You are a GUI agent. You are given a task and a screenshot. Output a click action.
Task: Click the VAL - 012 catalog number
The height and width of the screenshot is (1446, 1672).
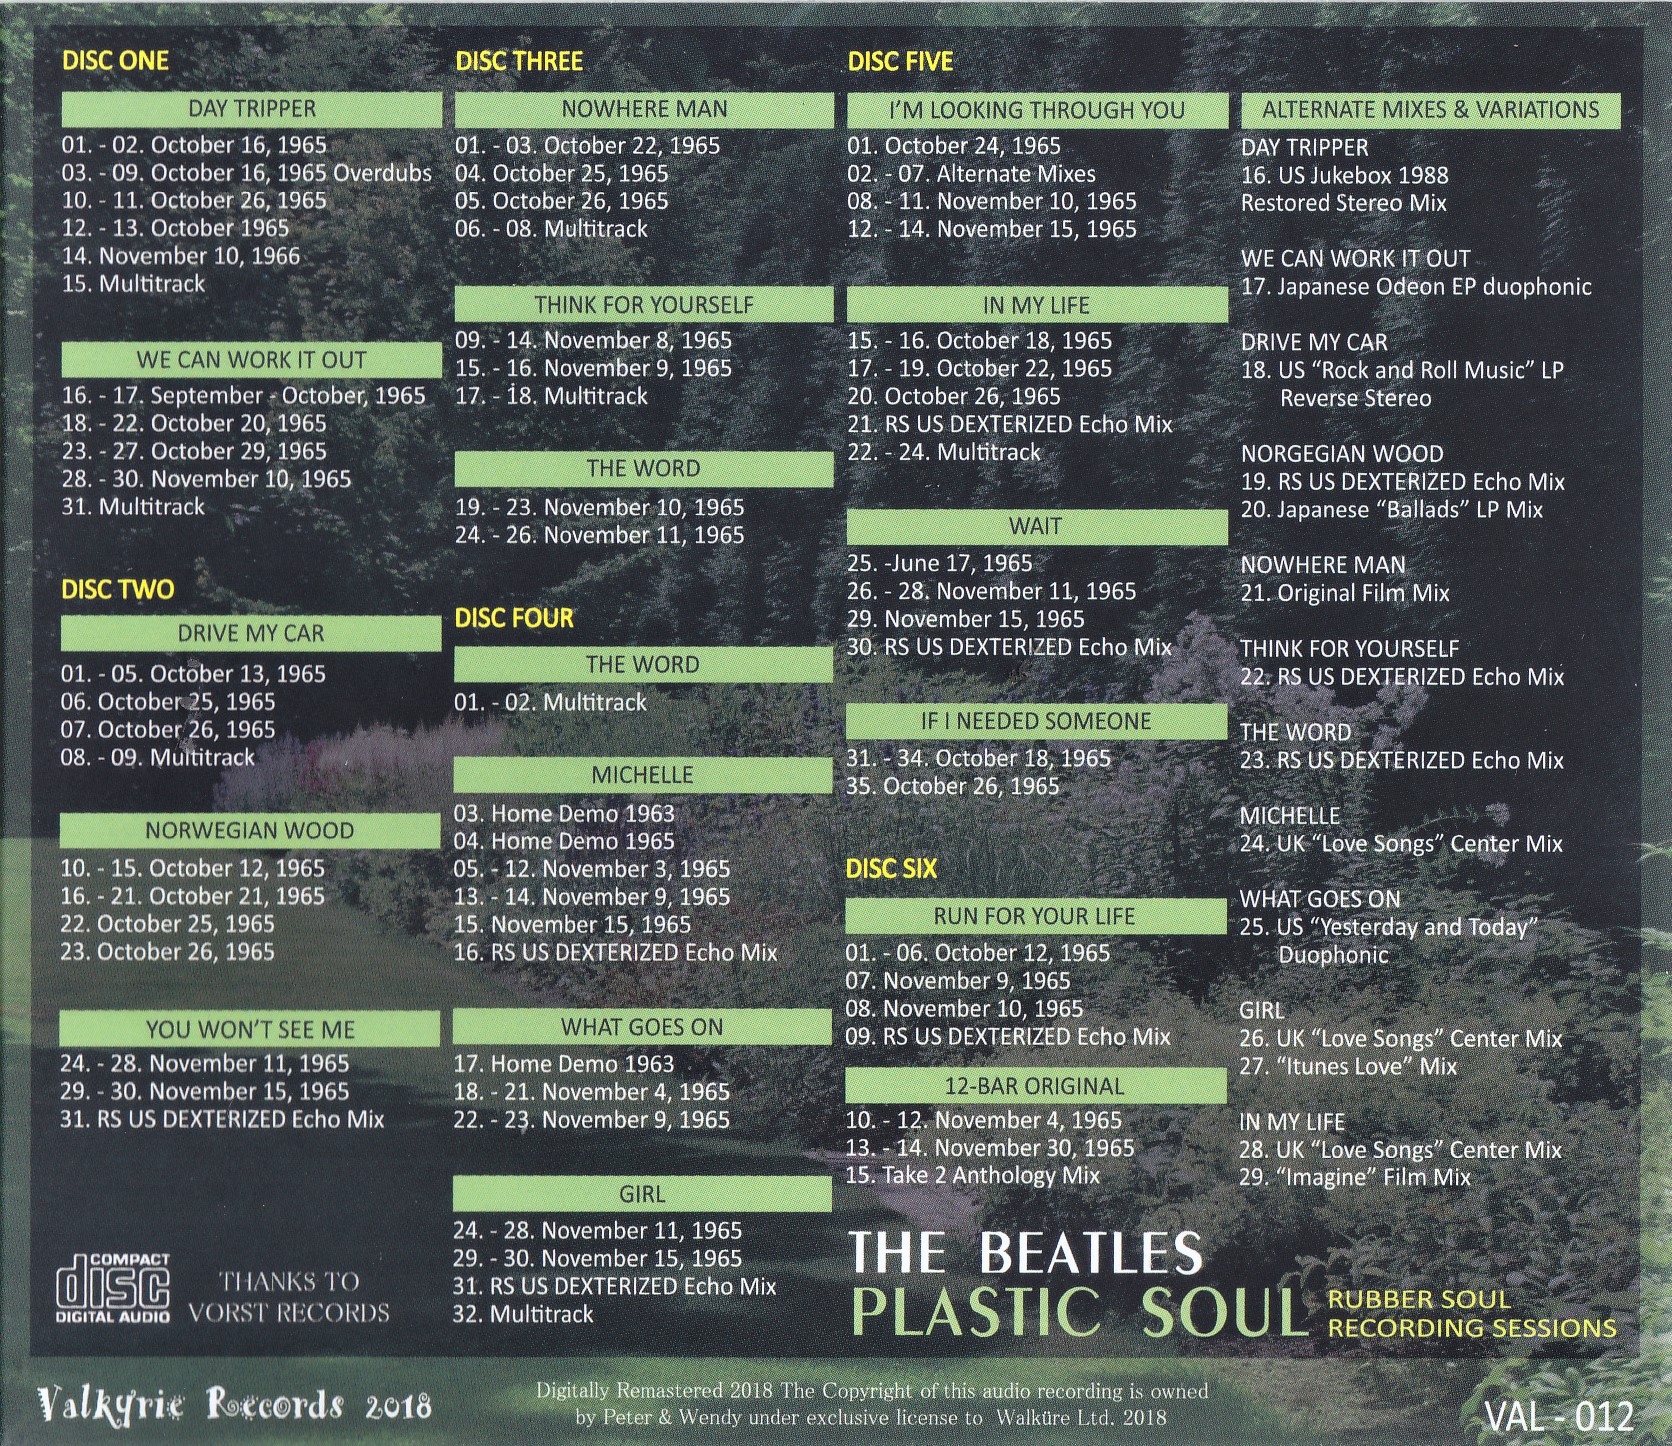[x=1559, y=1416]
